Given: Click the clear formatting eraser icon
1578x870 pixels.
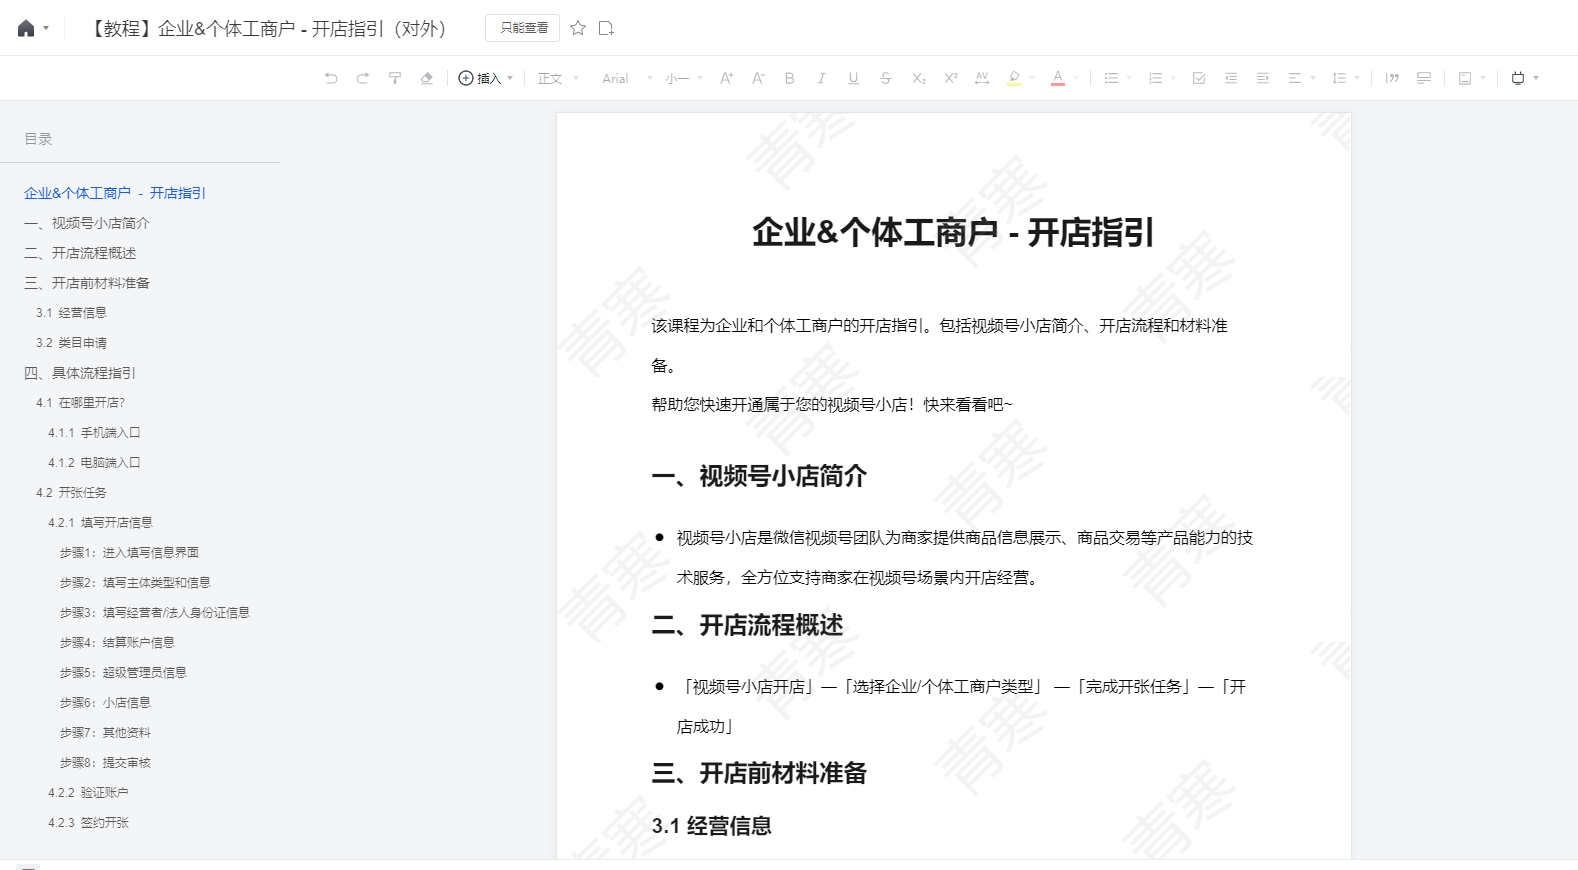Looking at the screenshot, I should [x=427, y=78].
